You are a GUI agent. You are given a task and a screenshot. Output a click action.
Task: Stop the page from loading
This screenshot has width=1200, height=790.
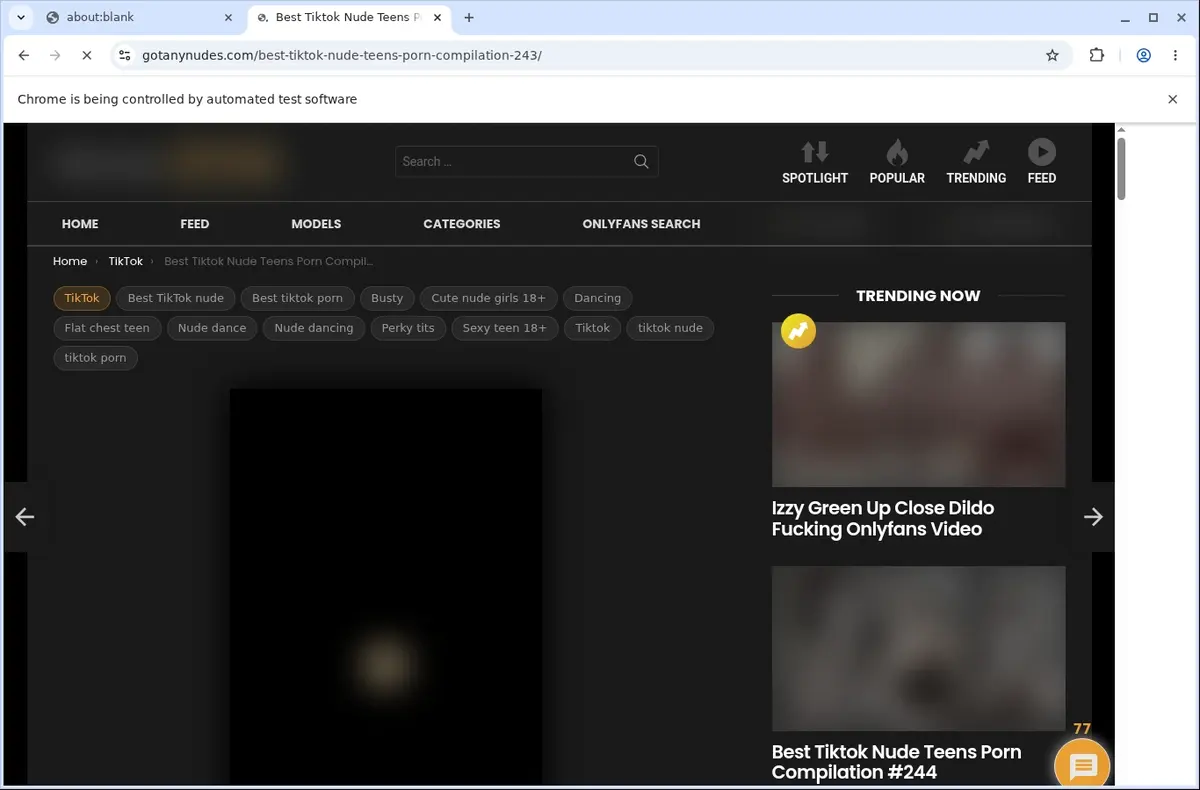point(86,56)
